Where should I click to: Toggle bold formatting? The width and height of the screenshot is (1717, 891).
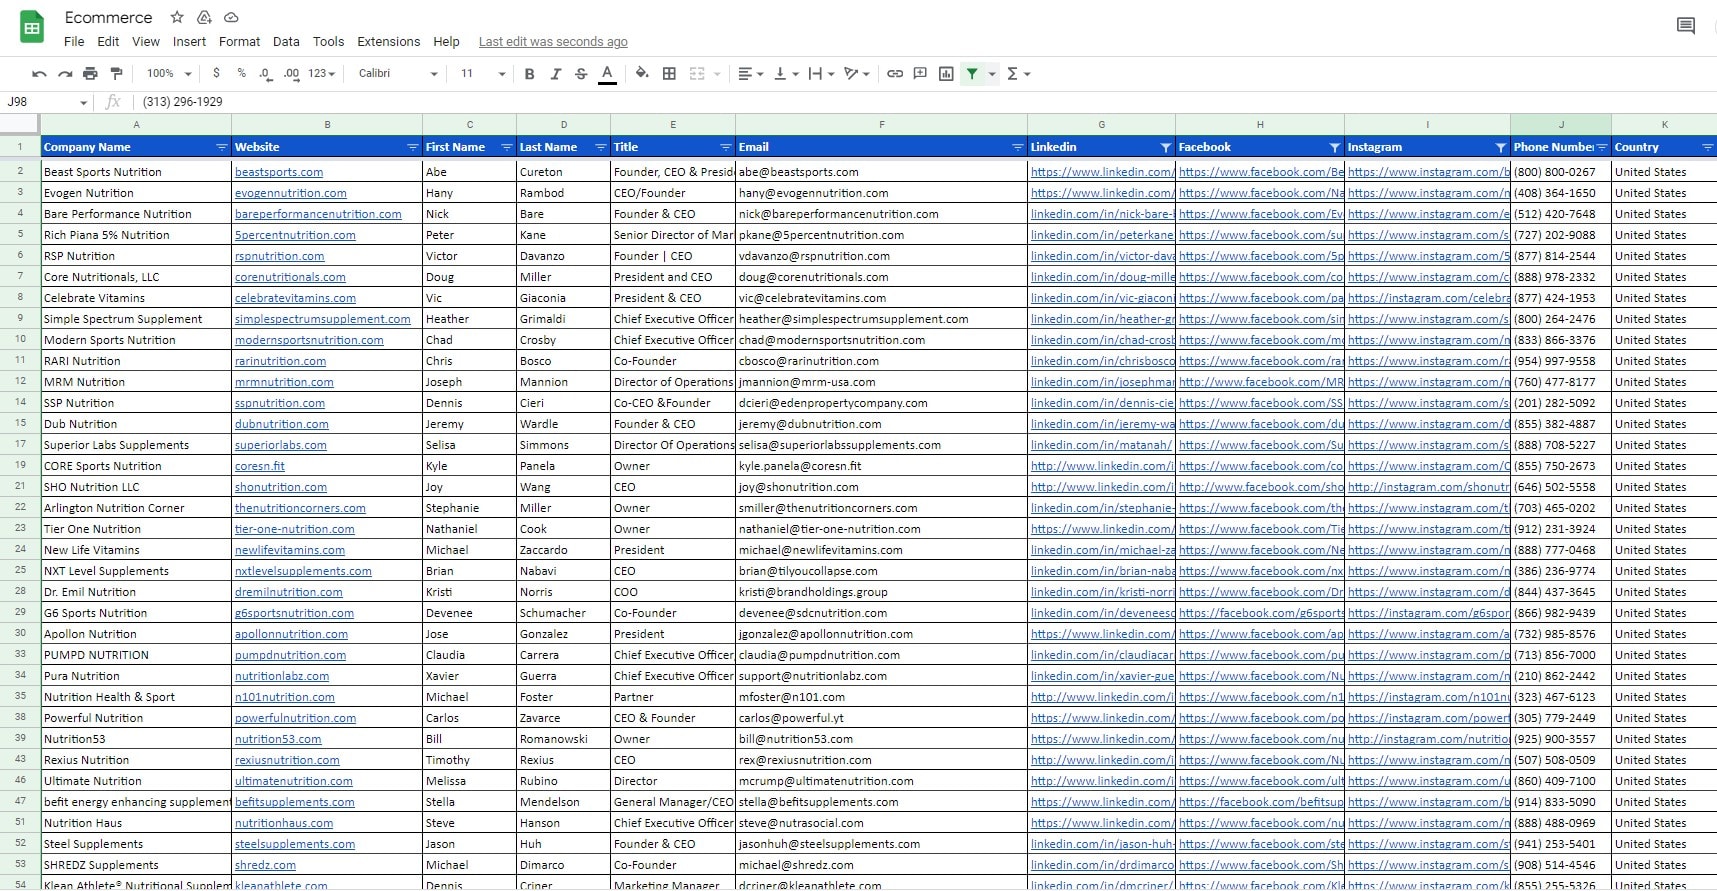529,73
